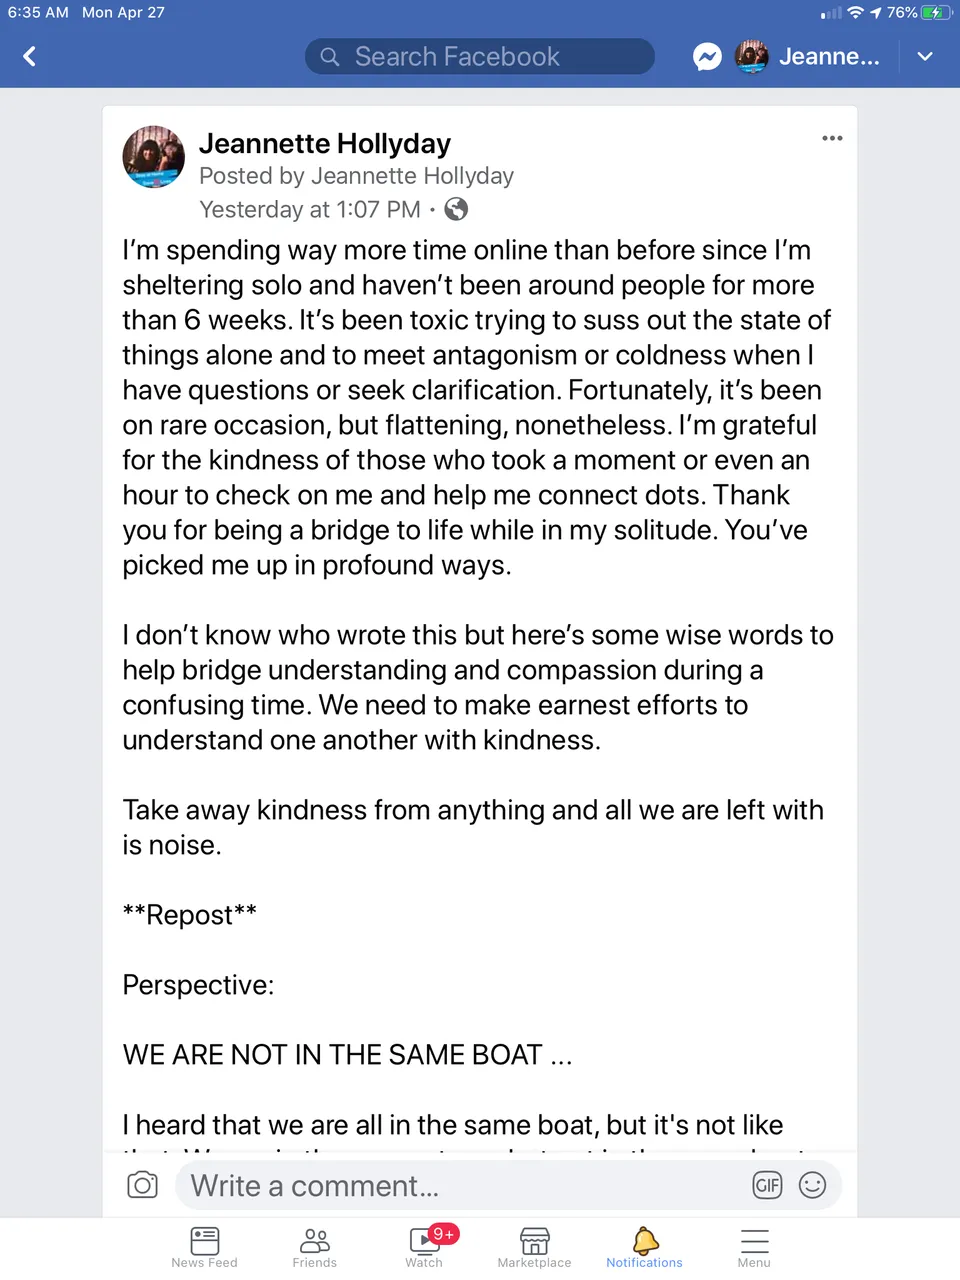The width and height of the screenshot is (960, 1280).
Task: Open the emoji smiley picker
Action: [x=812, y=1185]
